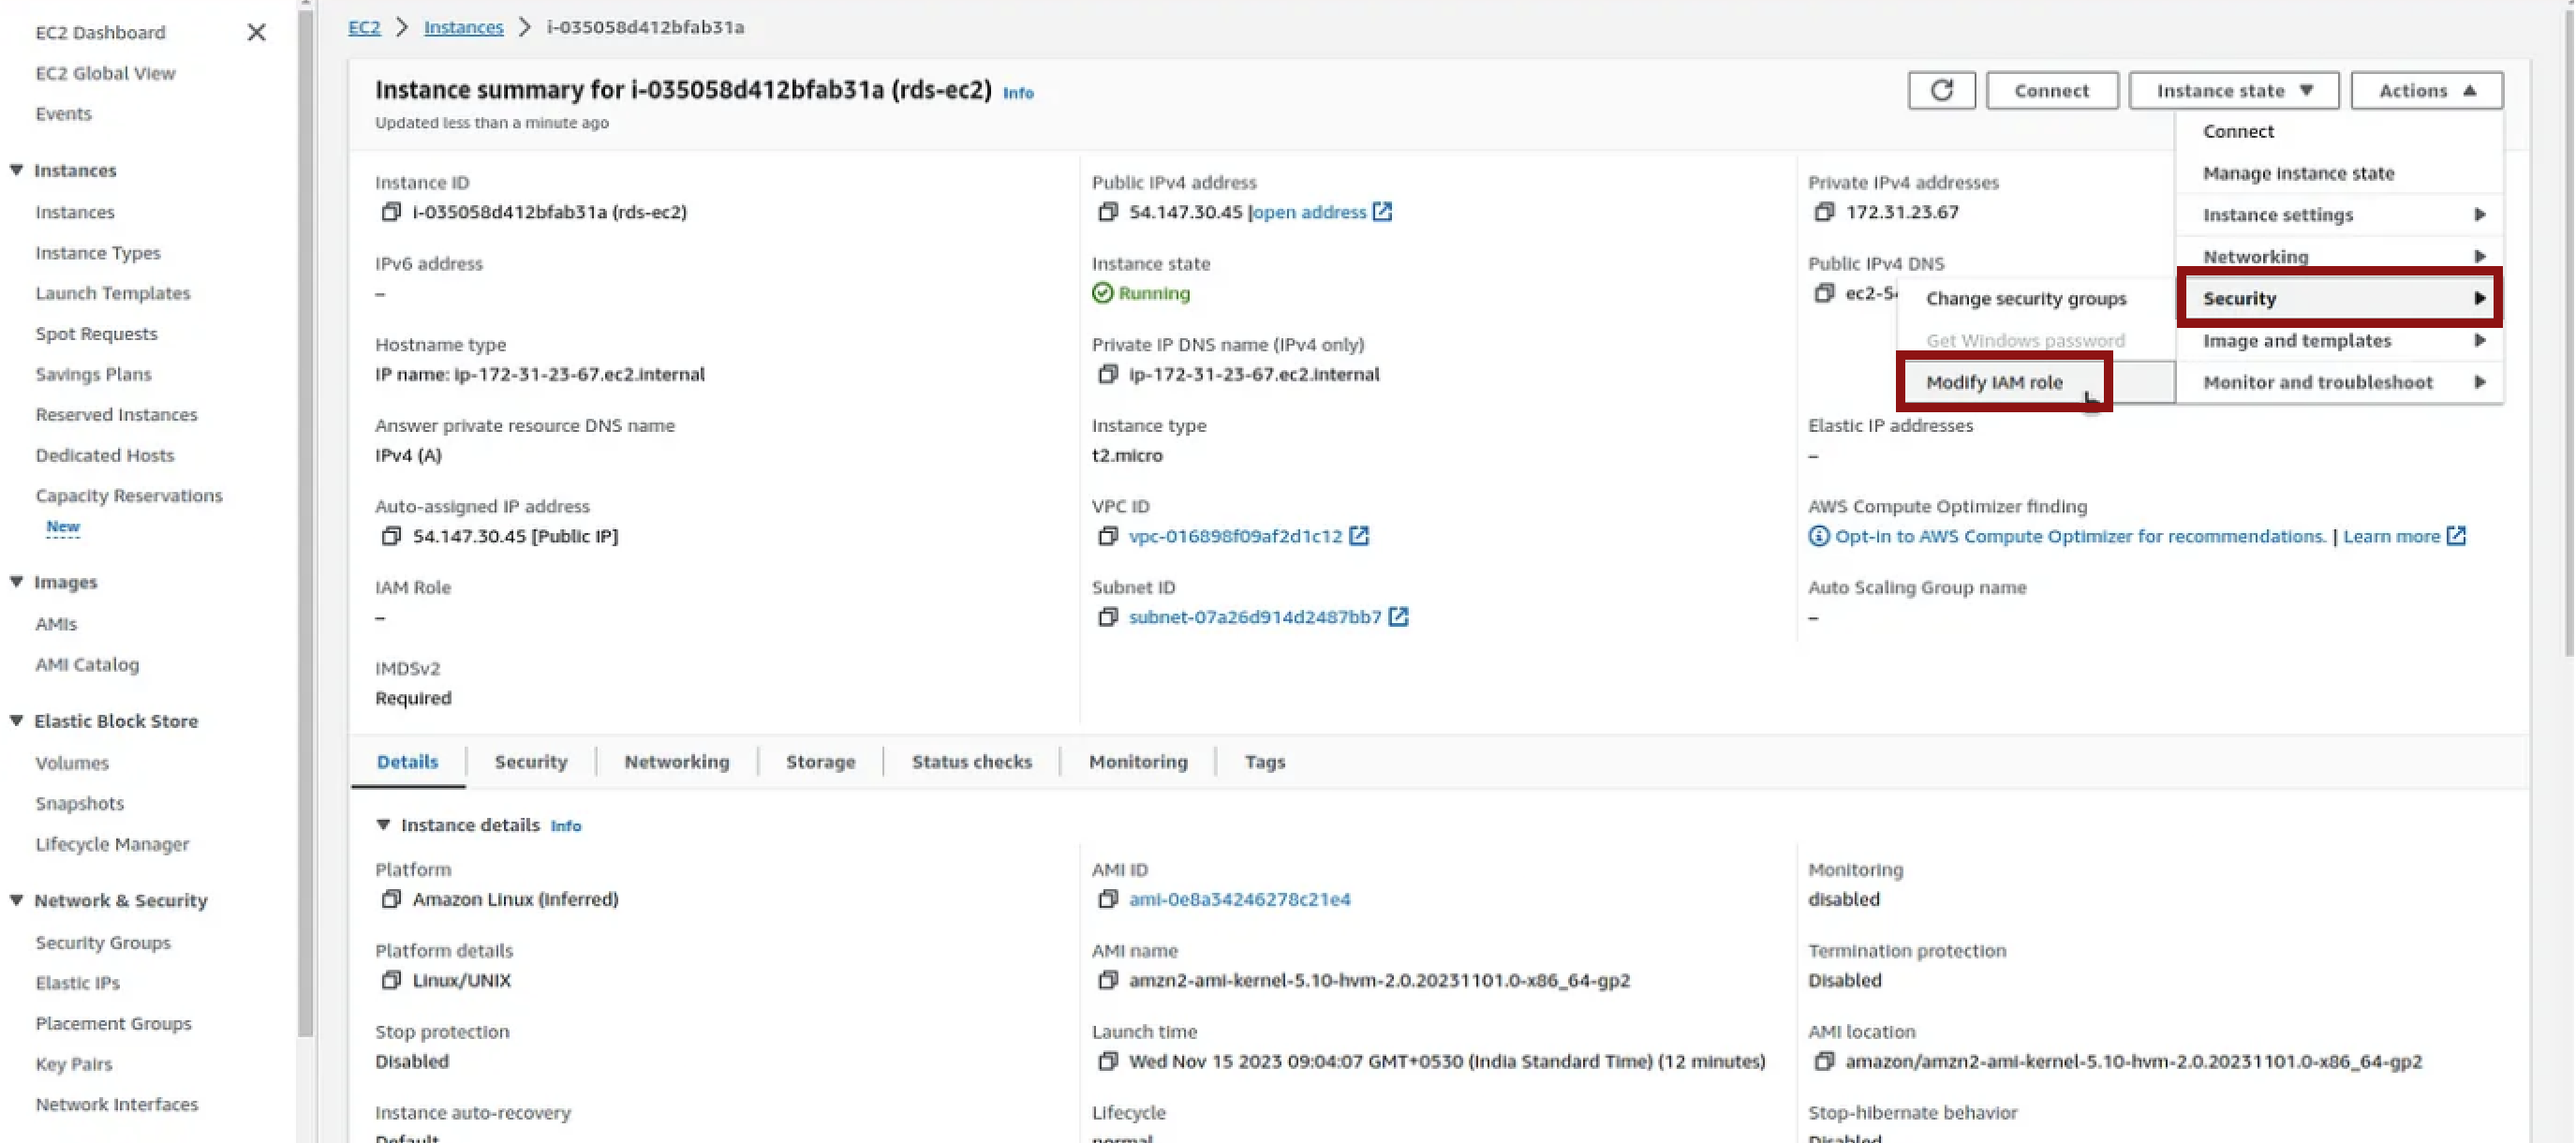The height and width of the screenshot is (1143, 2576).
Task: Go to EC2 Dashboard in sidebar
Action: tap(100, 33)
